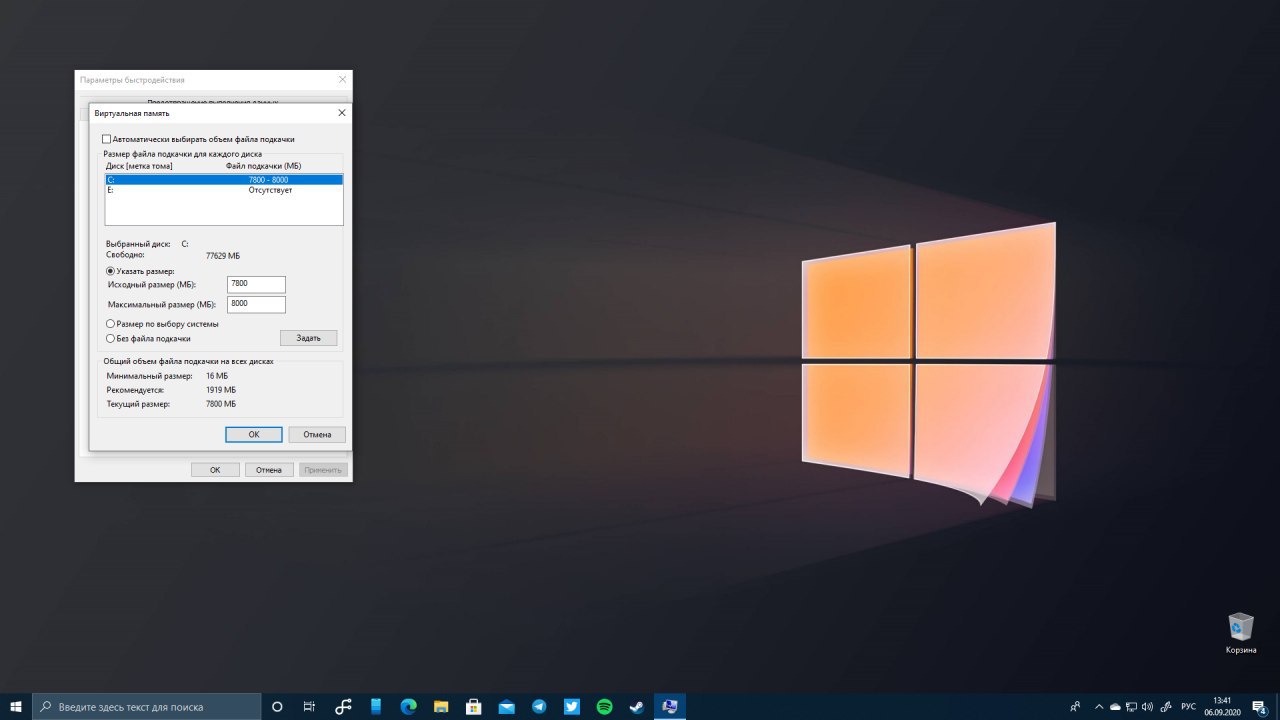Open Cortana circle icon on taskbar
Screen dimensions: 1280x720
[x=277, y=706]
